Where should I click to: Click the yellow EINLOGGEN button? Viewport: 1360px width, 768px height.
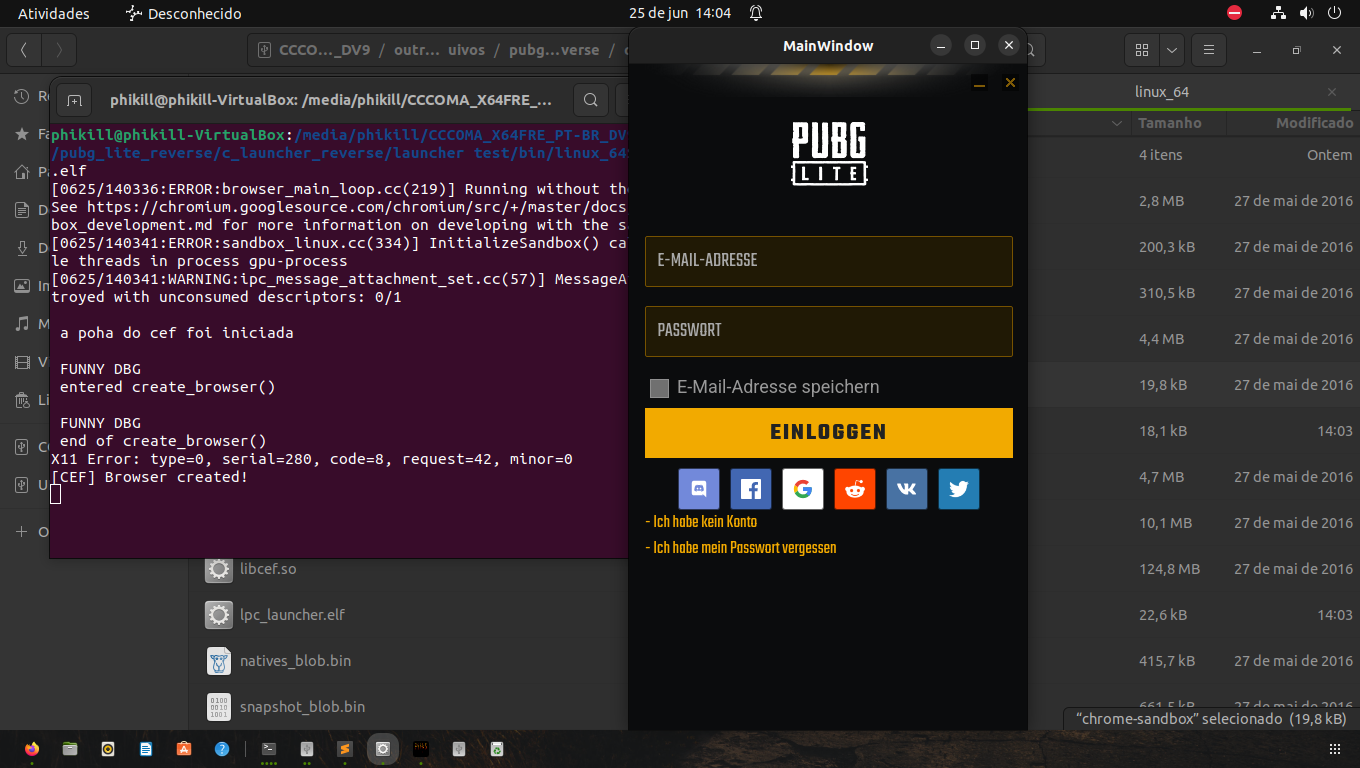click(829, 433)
